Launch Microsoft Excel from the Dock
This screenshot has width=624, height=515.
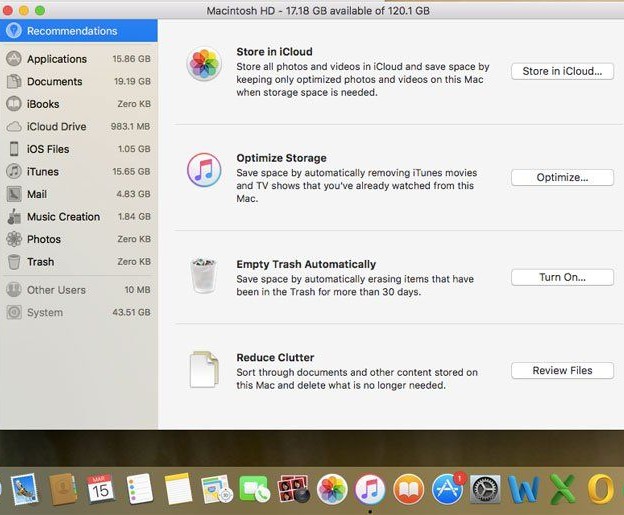click(x=563, y=489)
